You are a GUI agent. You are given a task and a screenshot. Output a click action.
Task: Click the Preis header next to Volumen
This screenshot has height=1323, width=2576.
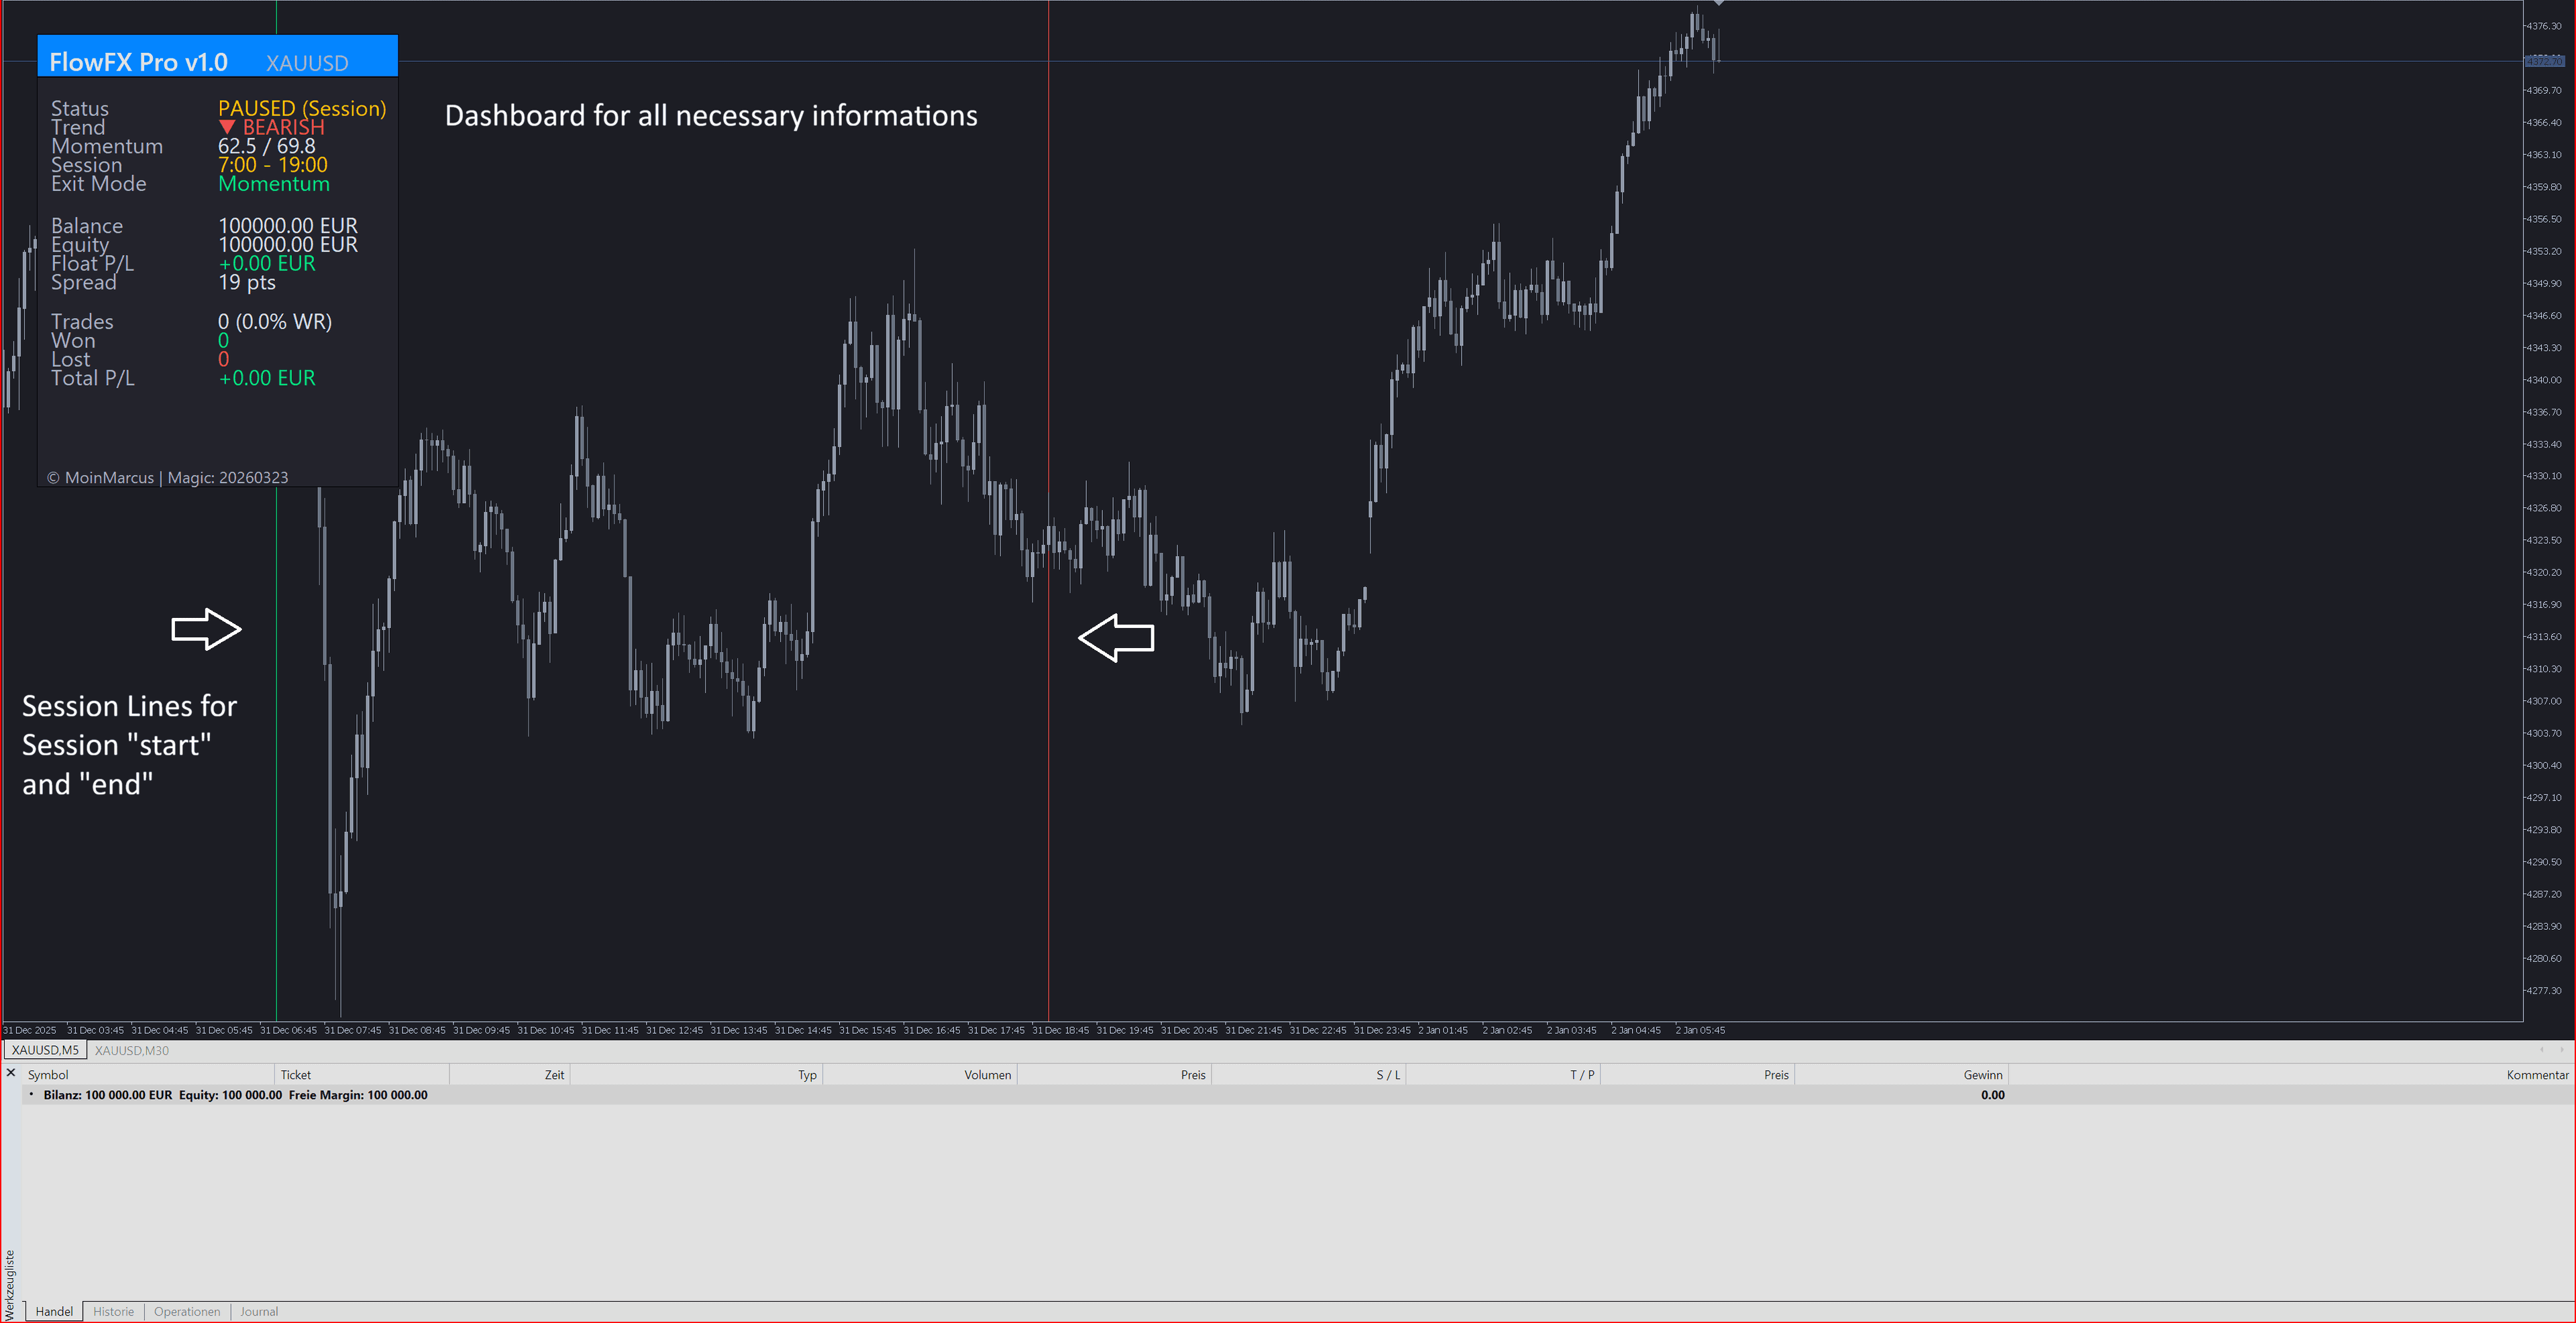[x=1114, y=1075]
